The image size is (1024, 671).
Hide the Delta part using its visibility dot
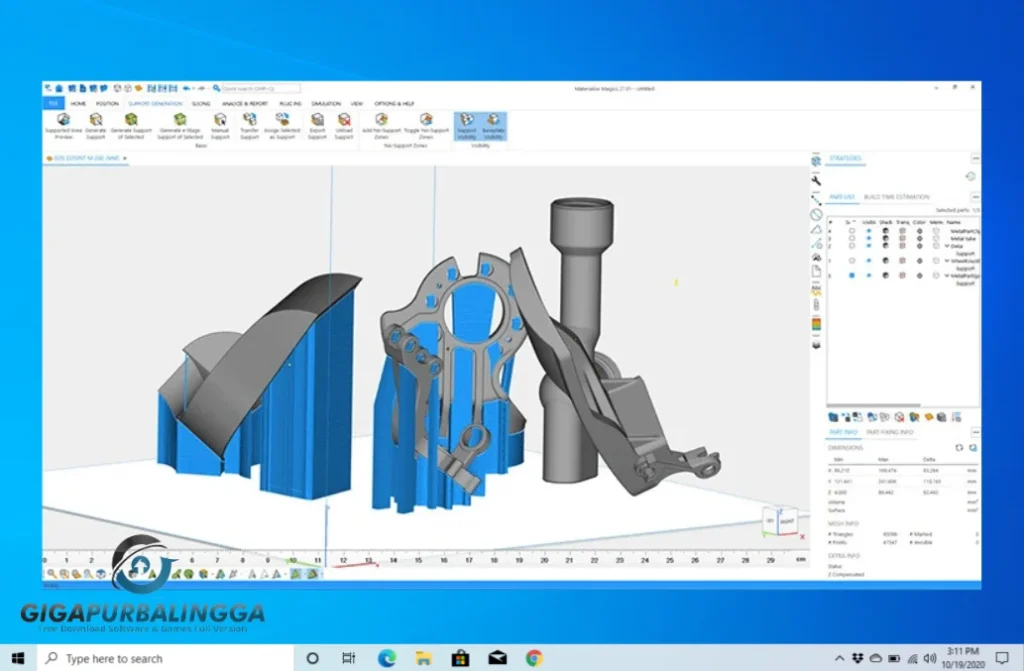pos(869,246)
